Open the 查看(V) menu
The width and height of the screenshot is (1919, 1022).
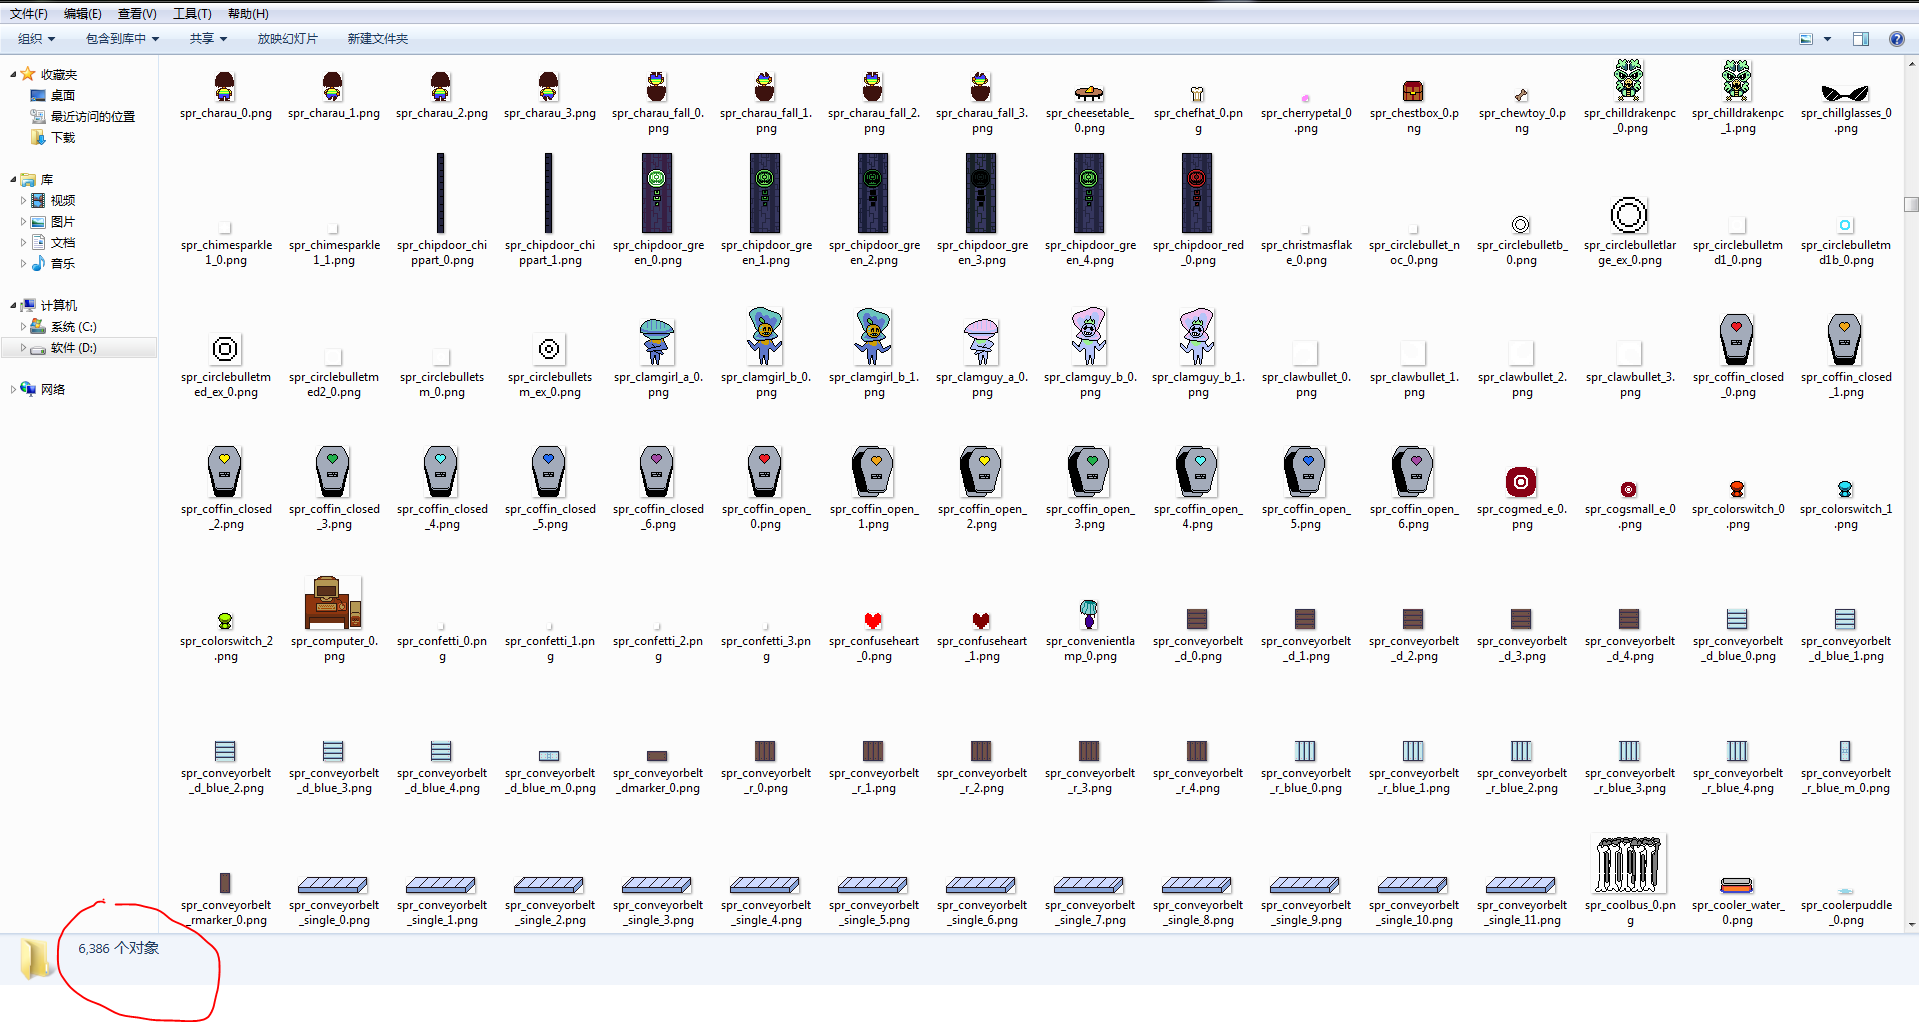click(x=137, y=14)
